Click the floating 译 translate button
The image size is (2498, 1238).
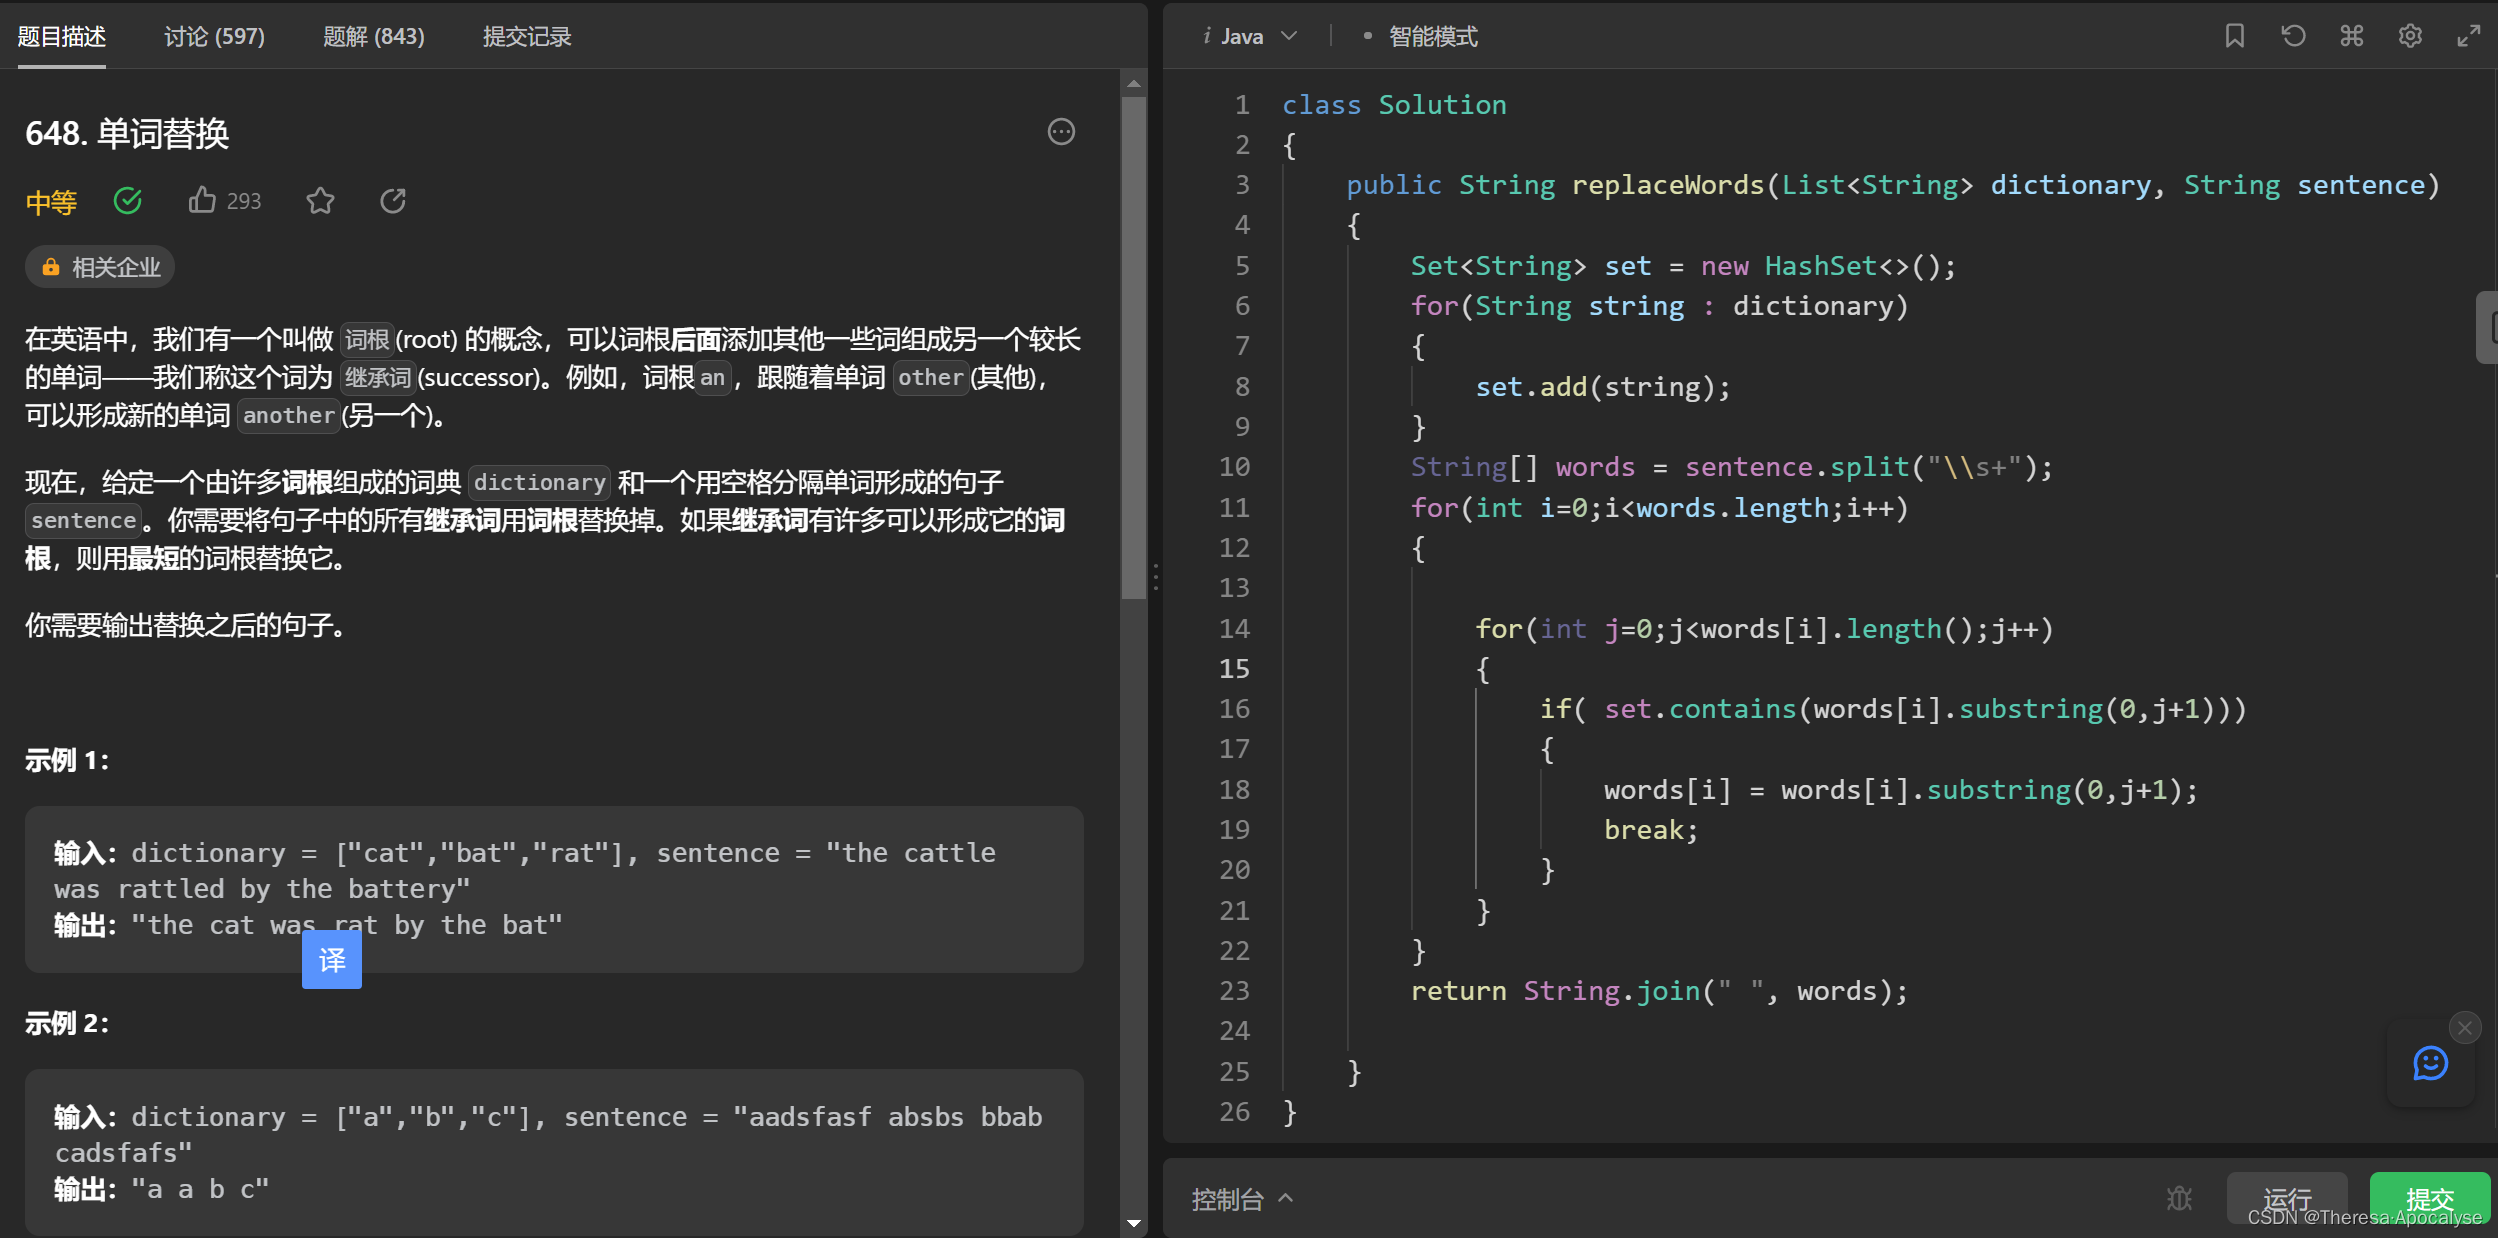332,959
